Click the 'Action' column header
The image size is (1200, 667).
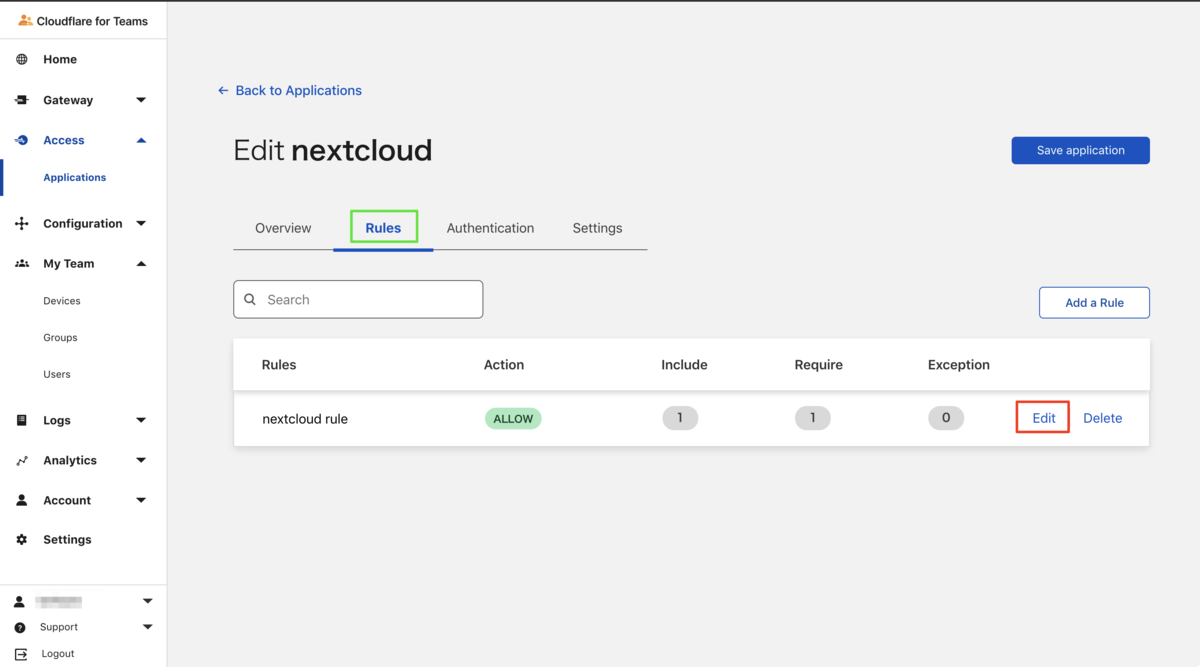tap(504, 365)
